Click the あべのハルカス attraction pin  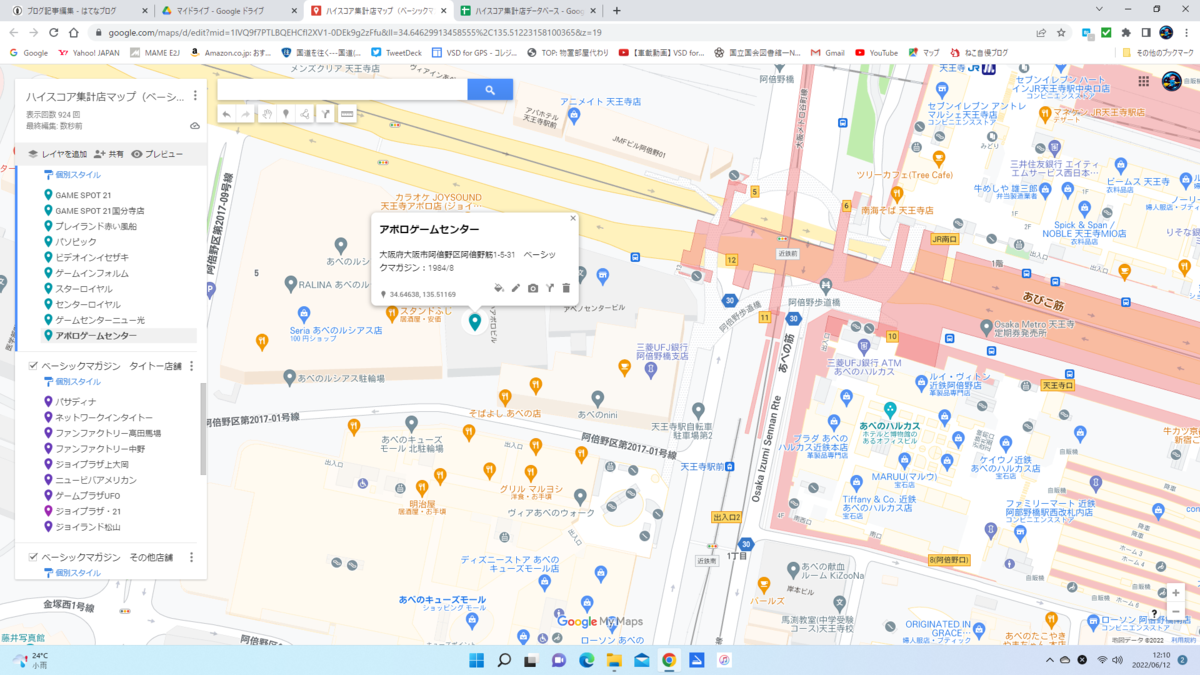pyautogui.click(x=889, y=409)
